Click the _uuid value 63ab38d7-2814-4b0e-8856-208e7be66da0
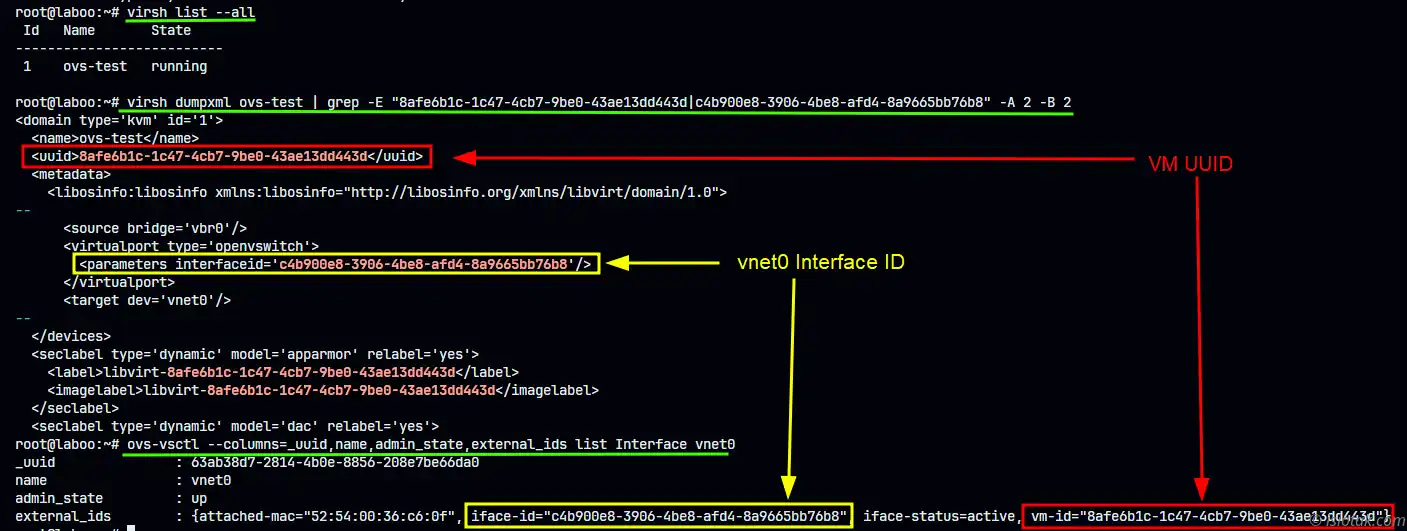This screenshot has height=531, width=1407. coord(335,462)
